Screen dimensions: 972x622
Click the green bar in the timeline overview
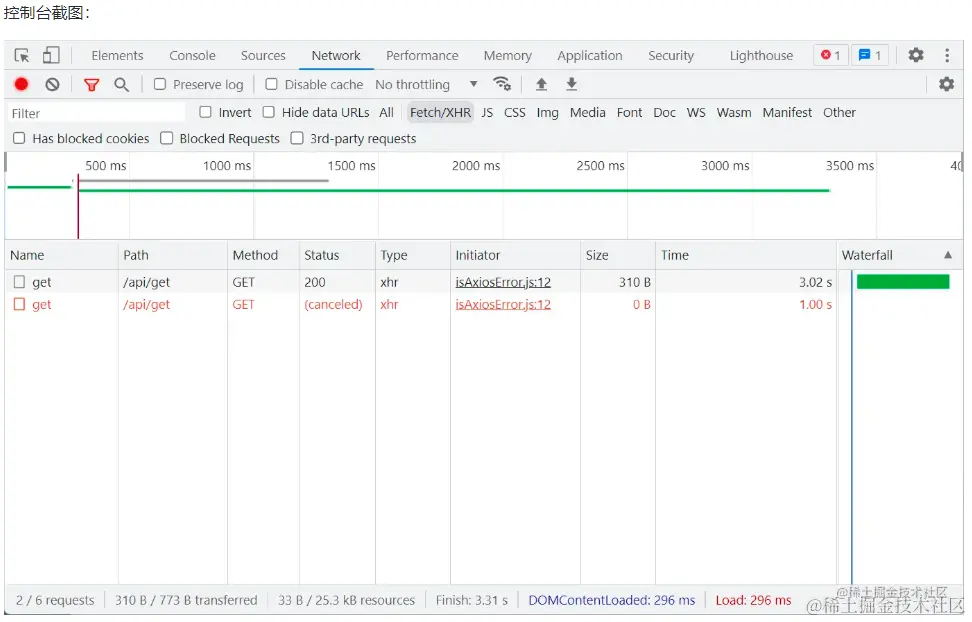click(x=454, y=190)
